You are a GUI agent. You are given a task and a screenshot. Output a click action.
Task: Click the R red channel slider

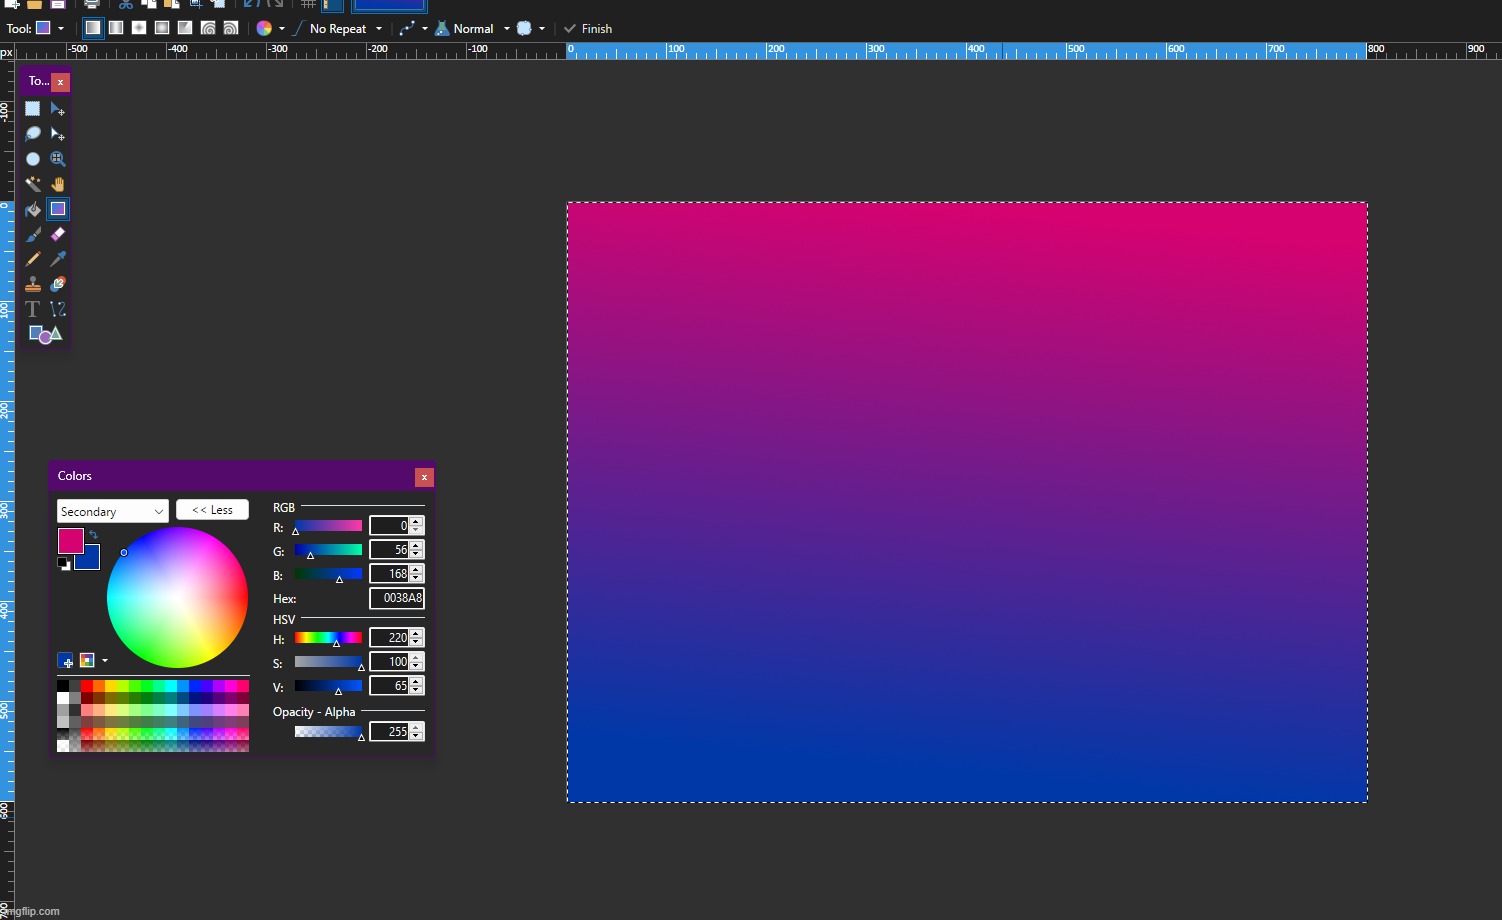pyautogui.click(x=328, y=526)
